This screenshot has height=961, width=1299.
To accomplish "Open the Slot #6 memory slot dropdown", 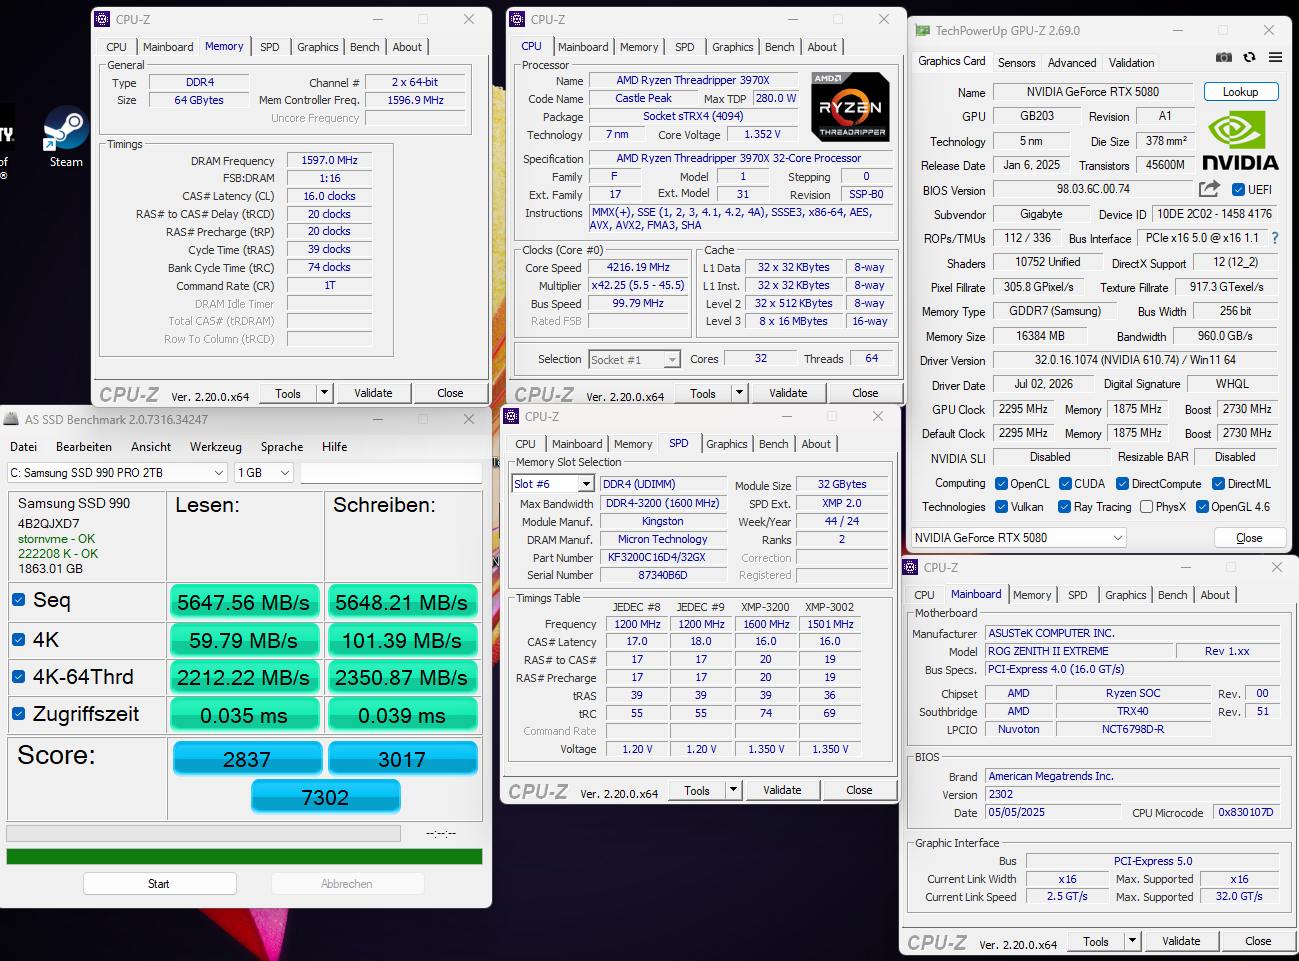I will [x=553, y=484].
